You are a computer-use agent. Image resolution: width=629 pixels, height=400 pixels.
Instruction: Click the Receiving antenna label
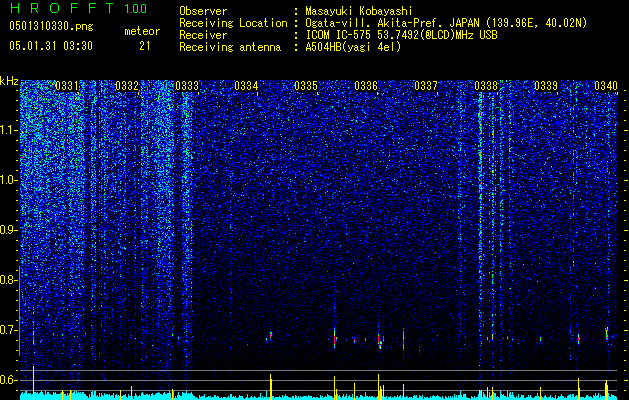[x=230, y=47]
